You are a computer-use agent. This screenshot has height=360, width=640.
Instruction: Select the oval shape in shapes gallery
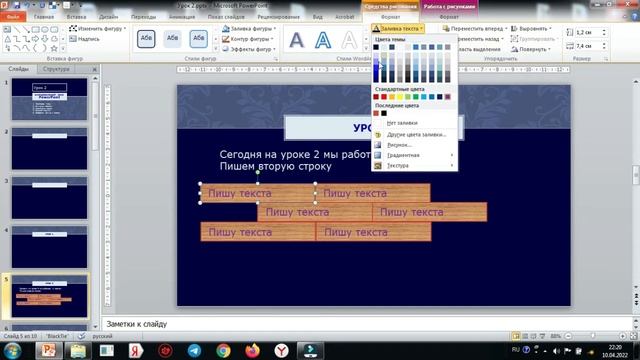coord(45,29)
